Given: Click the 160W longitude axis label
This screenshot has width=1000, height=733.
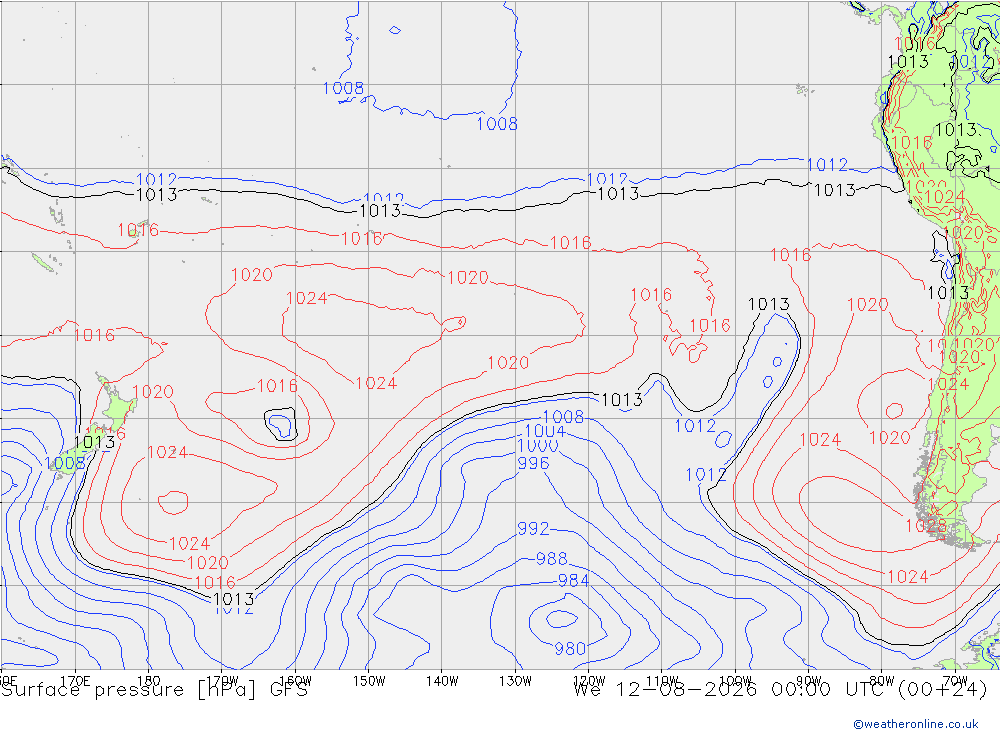Looking at the screenshot, I should (x=296, y=681).
